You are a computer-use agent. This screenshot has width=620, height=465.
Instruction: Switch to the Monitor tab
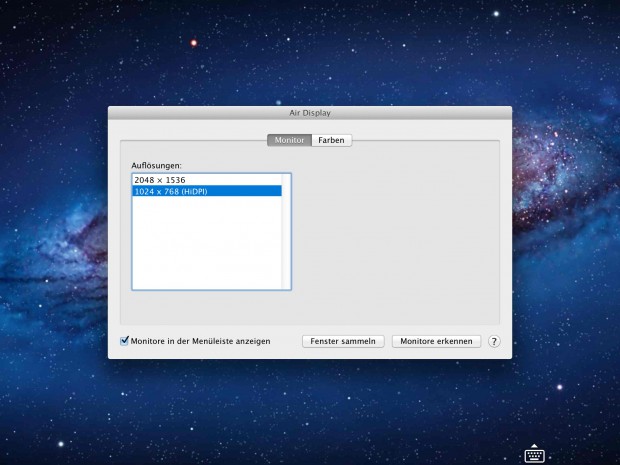click(x=289, y=140)
